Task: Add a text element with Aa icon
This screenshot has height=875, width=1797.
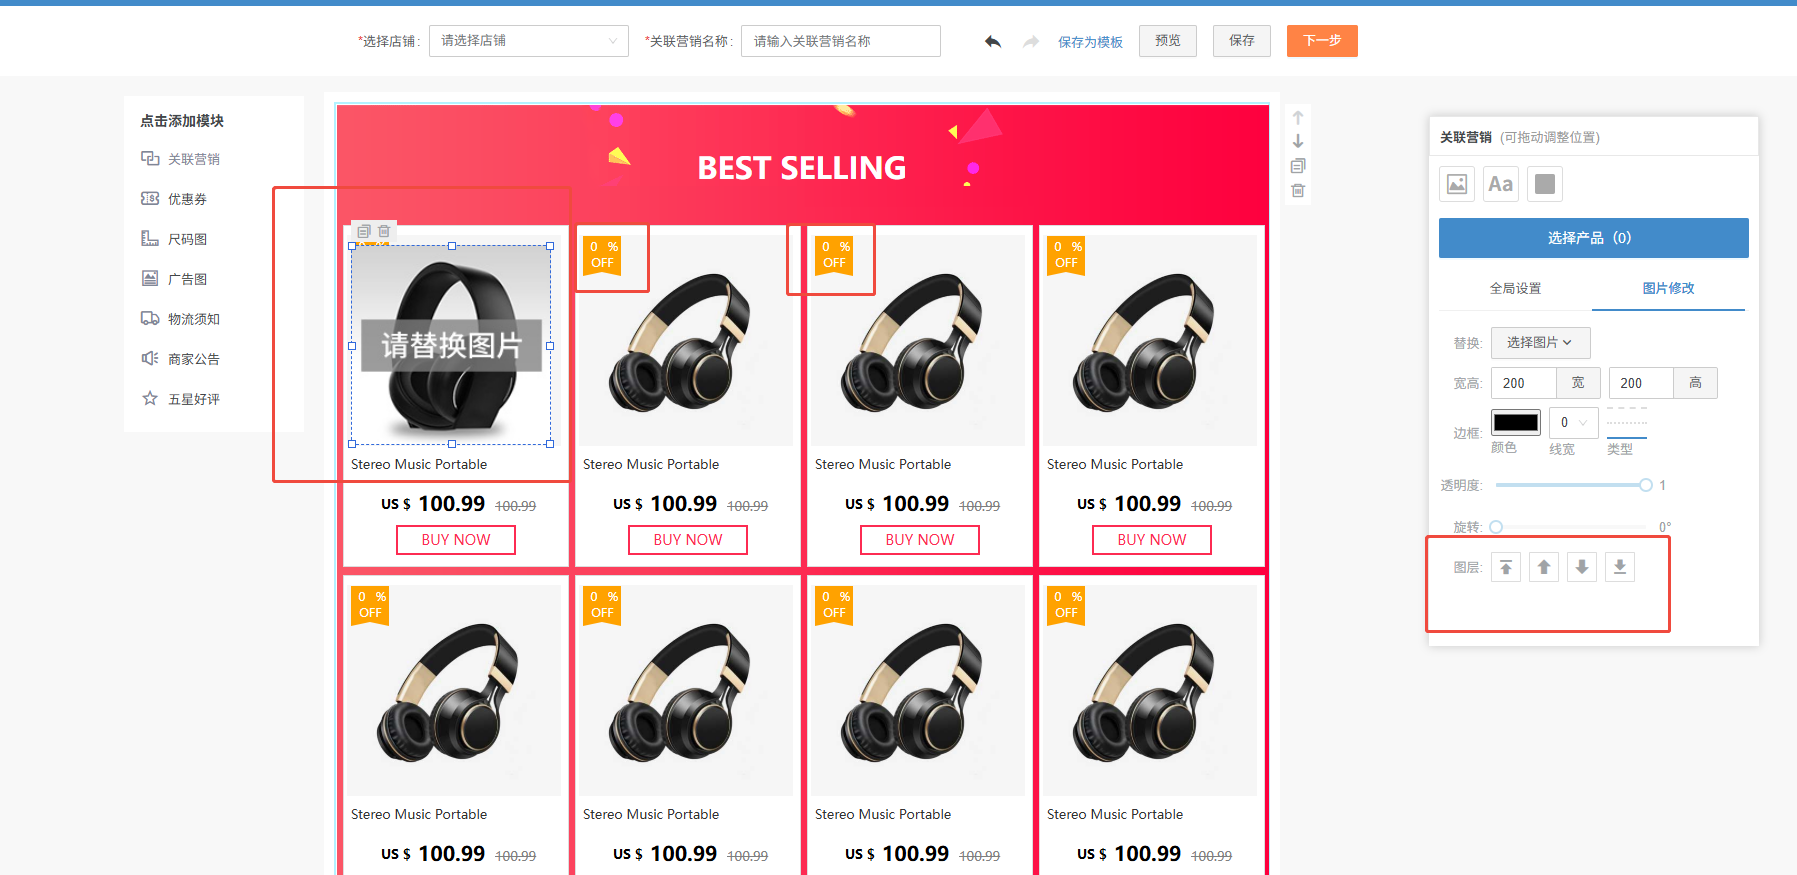Action: (1501, 184)
